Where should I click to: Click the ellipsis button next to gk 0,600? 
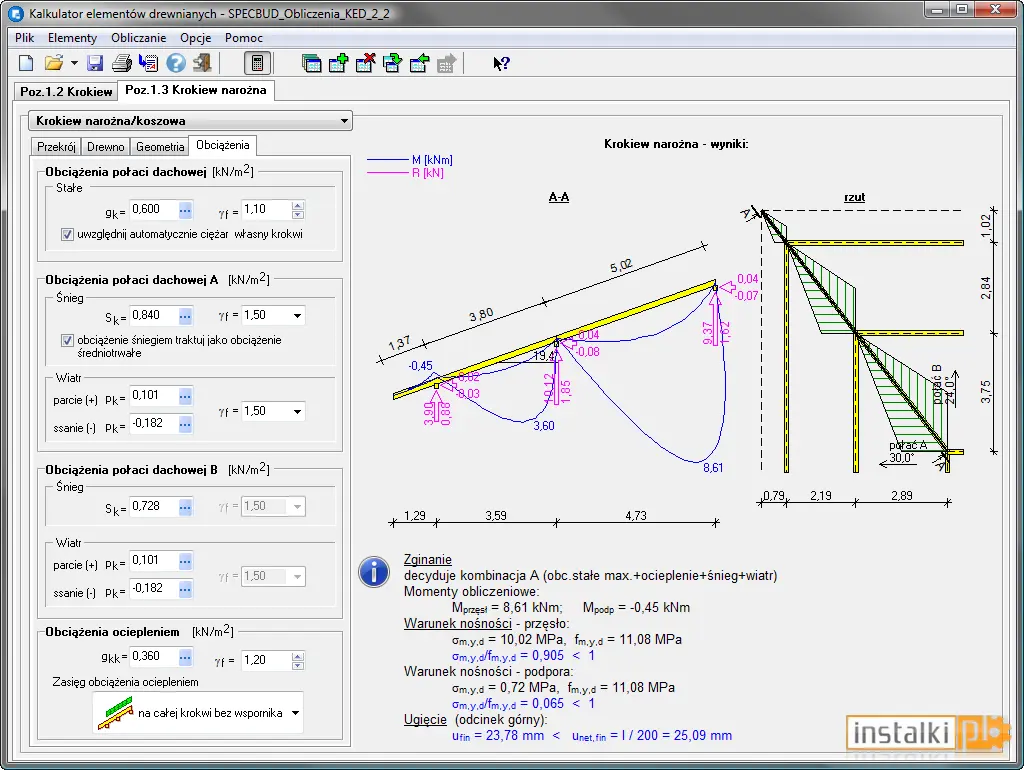coord(185,210)
